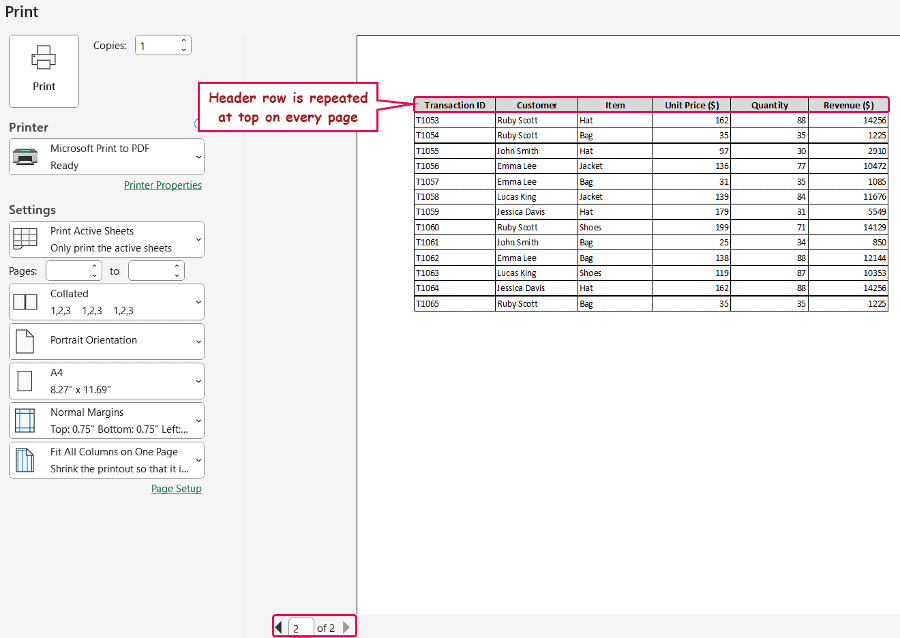Go to previous page with left arrow
The height and width of the screenshot is (638, 900).
pos(278,627)
